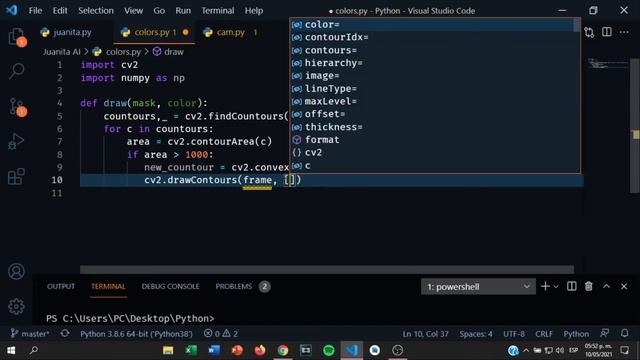This screenshot has height=360, width=640.
Task: Open the Extensions view
Action: point(16,176)
